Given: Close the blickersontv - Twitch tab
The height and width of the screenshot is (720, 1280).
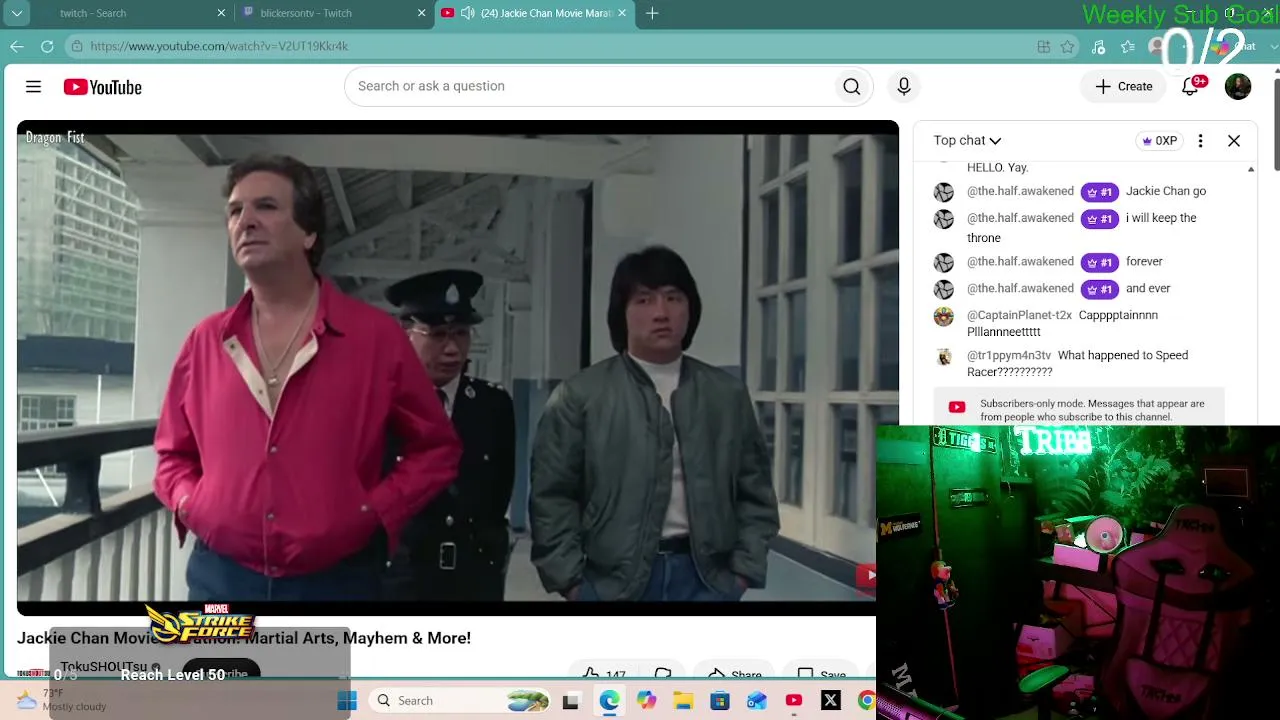Looking at the screenshot, I should pos(421,13).
